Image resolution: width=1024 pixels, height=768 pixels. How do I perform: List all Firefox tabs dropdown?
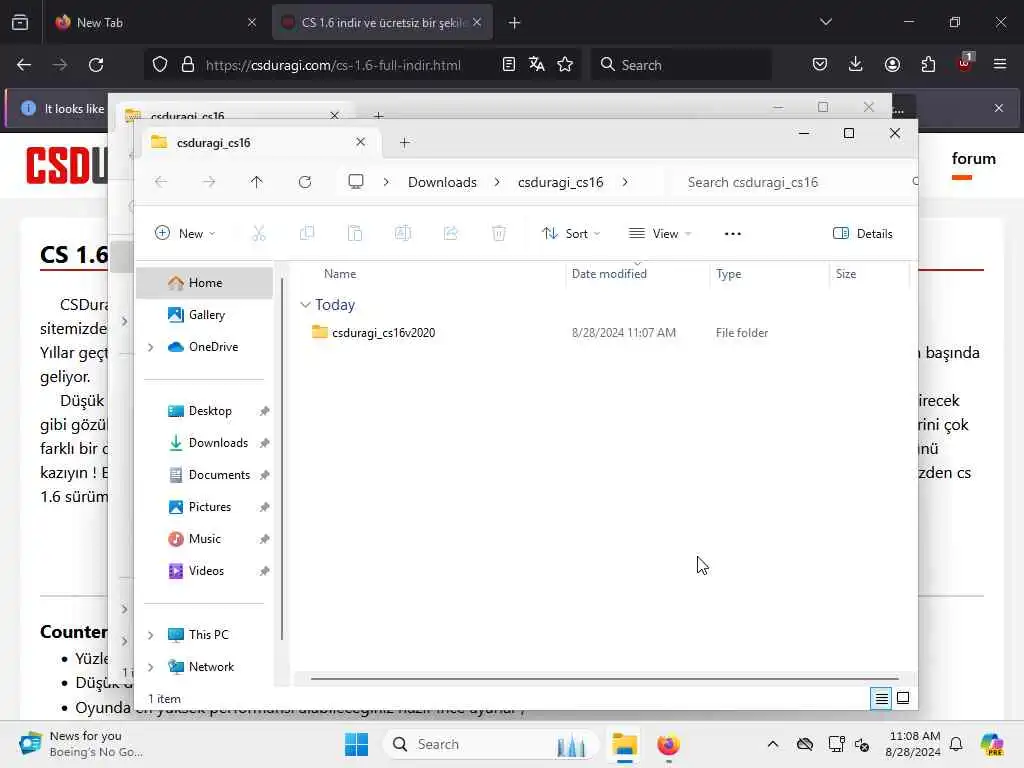point(826,22)
